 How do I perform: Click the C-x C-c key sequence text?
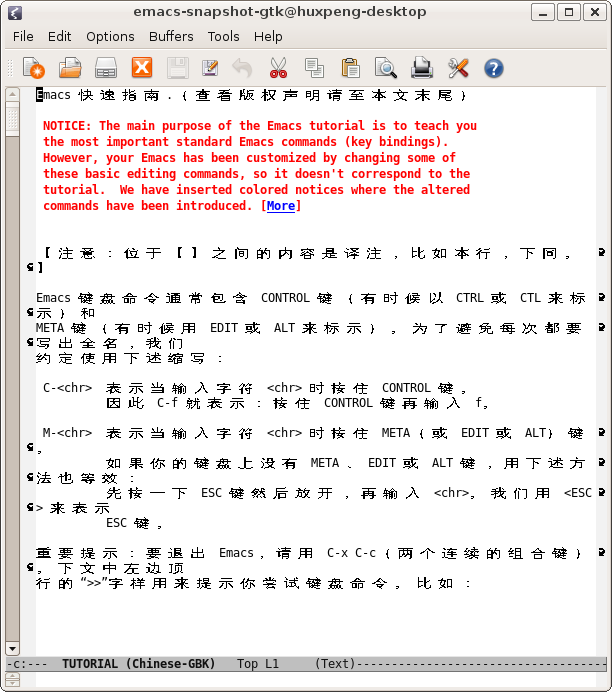(x=351, y=553)
